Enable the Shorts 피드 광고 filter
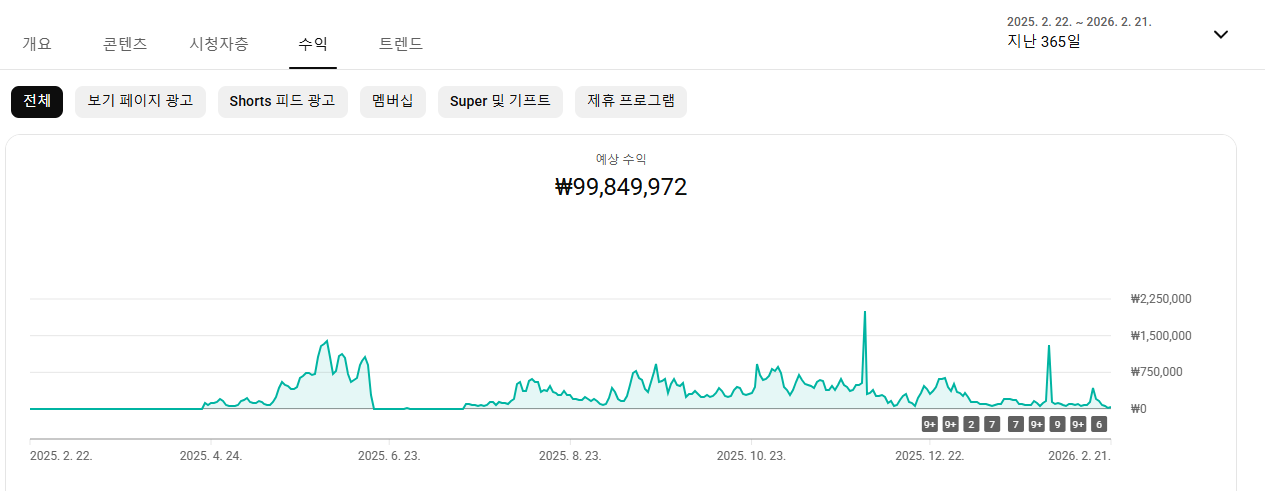 pyautogui.click(x=283, y=101)
